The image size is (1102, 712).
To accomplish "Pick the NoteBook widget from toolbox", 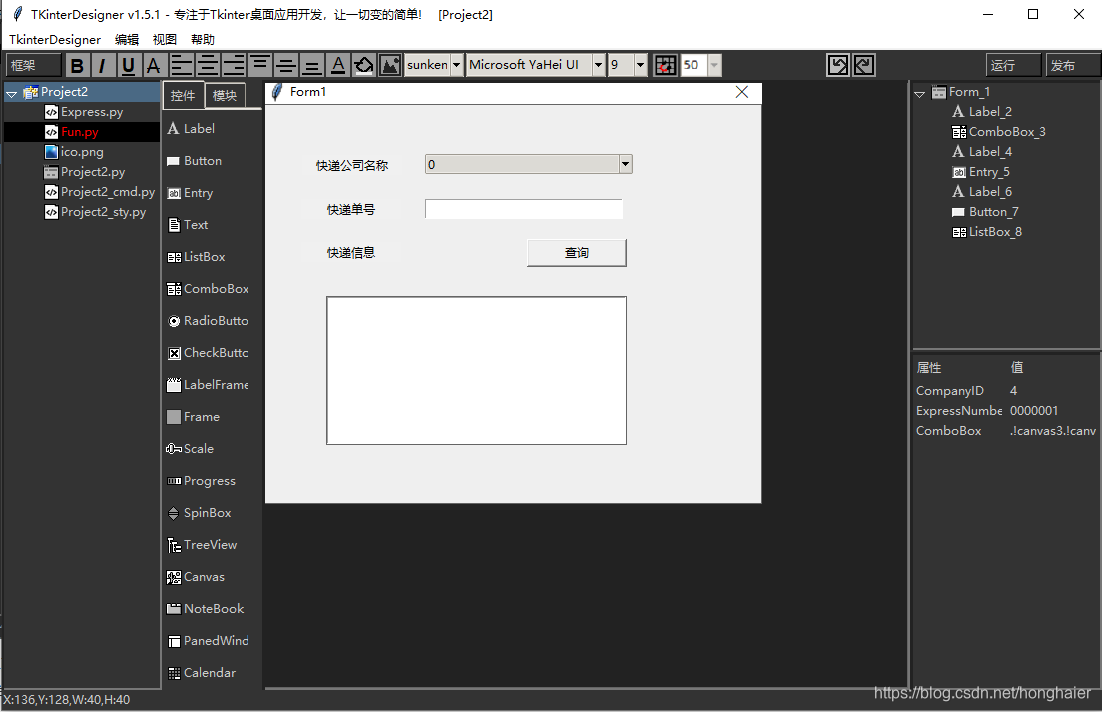I will coord(206,609).
